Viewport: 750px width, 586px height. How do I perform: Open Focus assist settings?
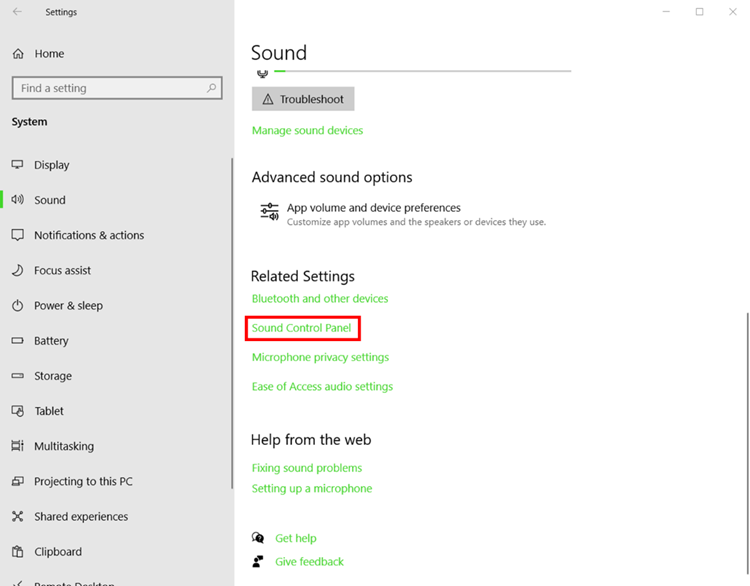(62, 270)
